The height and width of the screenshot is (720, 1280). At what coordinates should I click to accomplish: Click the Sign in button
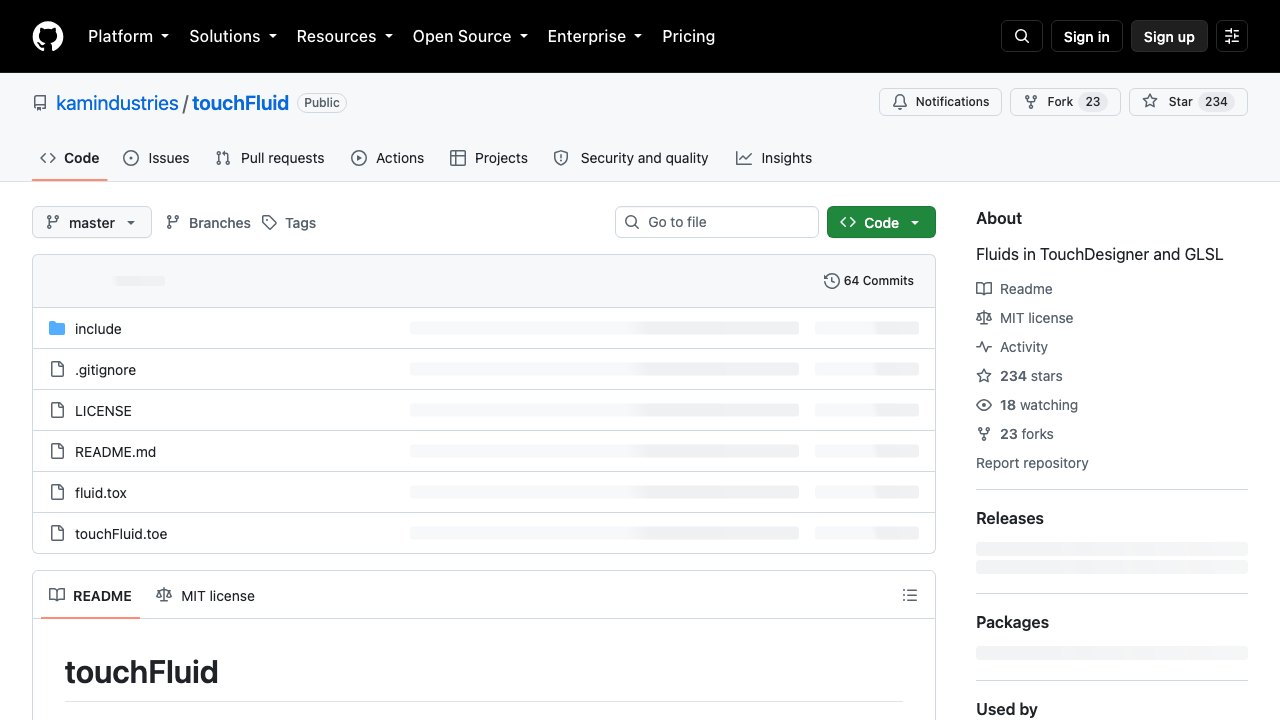tap(1087, 36)
